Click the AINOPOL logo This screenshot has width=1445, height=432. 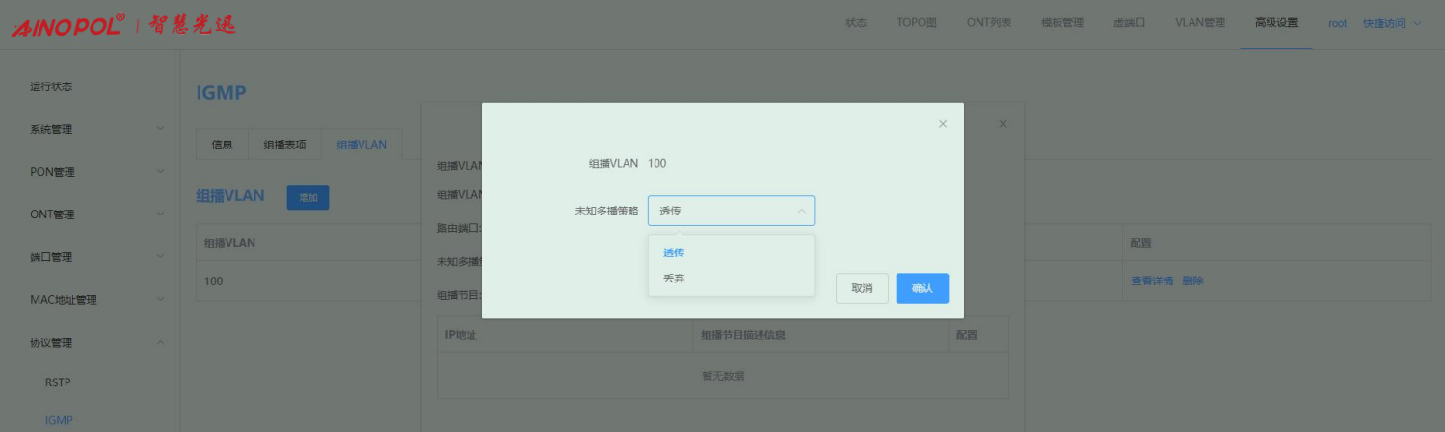point(68,25)
